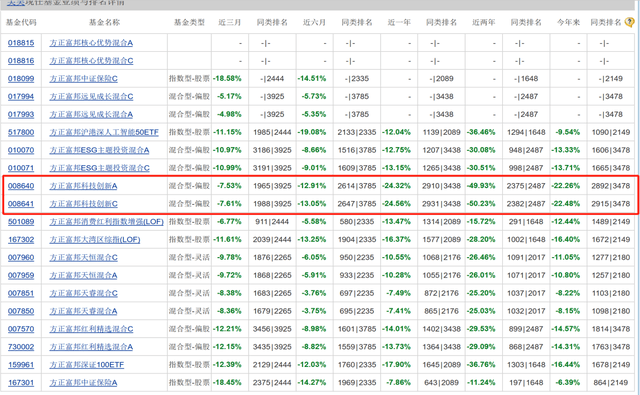
Task: Open fund code link 007959
Action: tap(21, 275)
